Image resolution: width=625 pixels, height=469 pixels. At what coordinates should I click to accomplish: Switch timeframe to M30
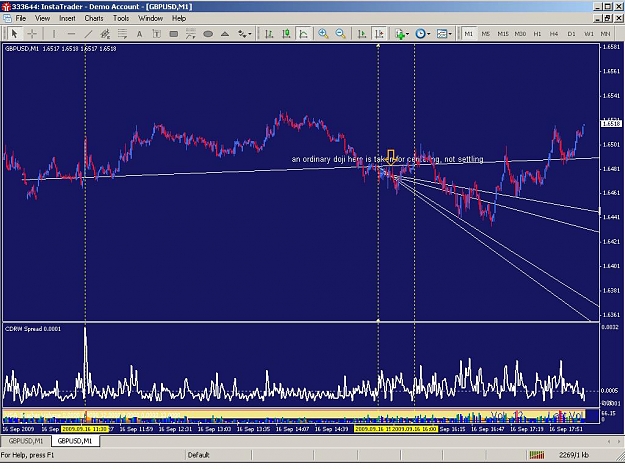pos(520,34)
